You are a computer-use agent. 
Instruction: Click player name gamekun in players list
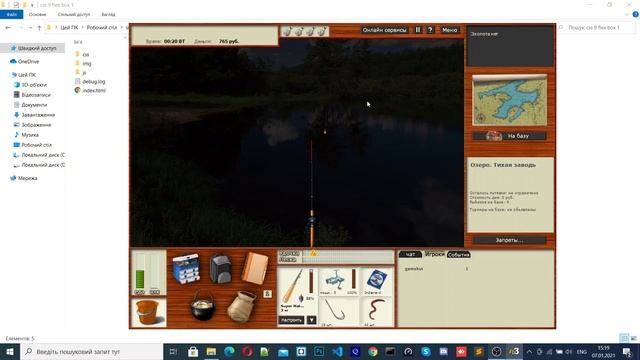point(413,269)
